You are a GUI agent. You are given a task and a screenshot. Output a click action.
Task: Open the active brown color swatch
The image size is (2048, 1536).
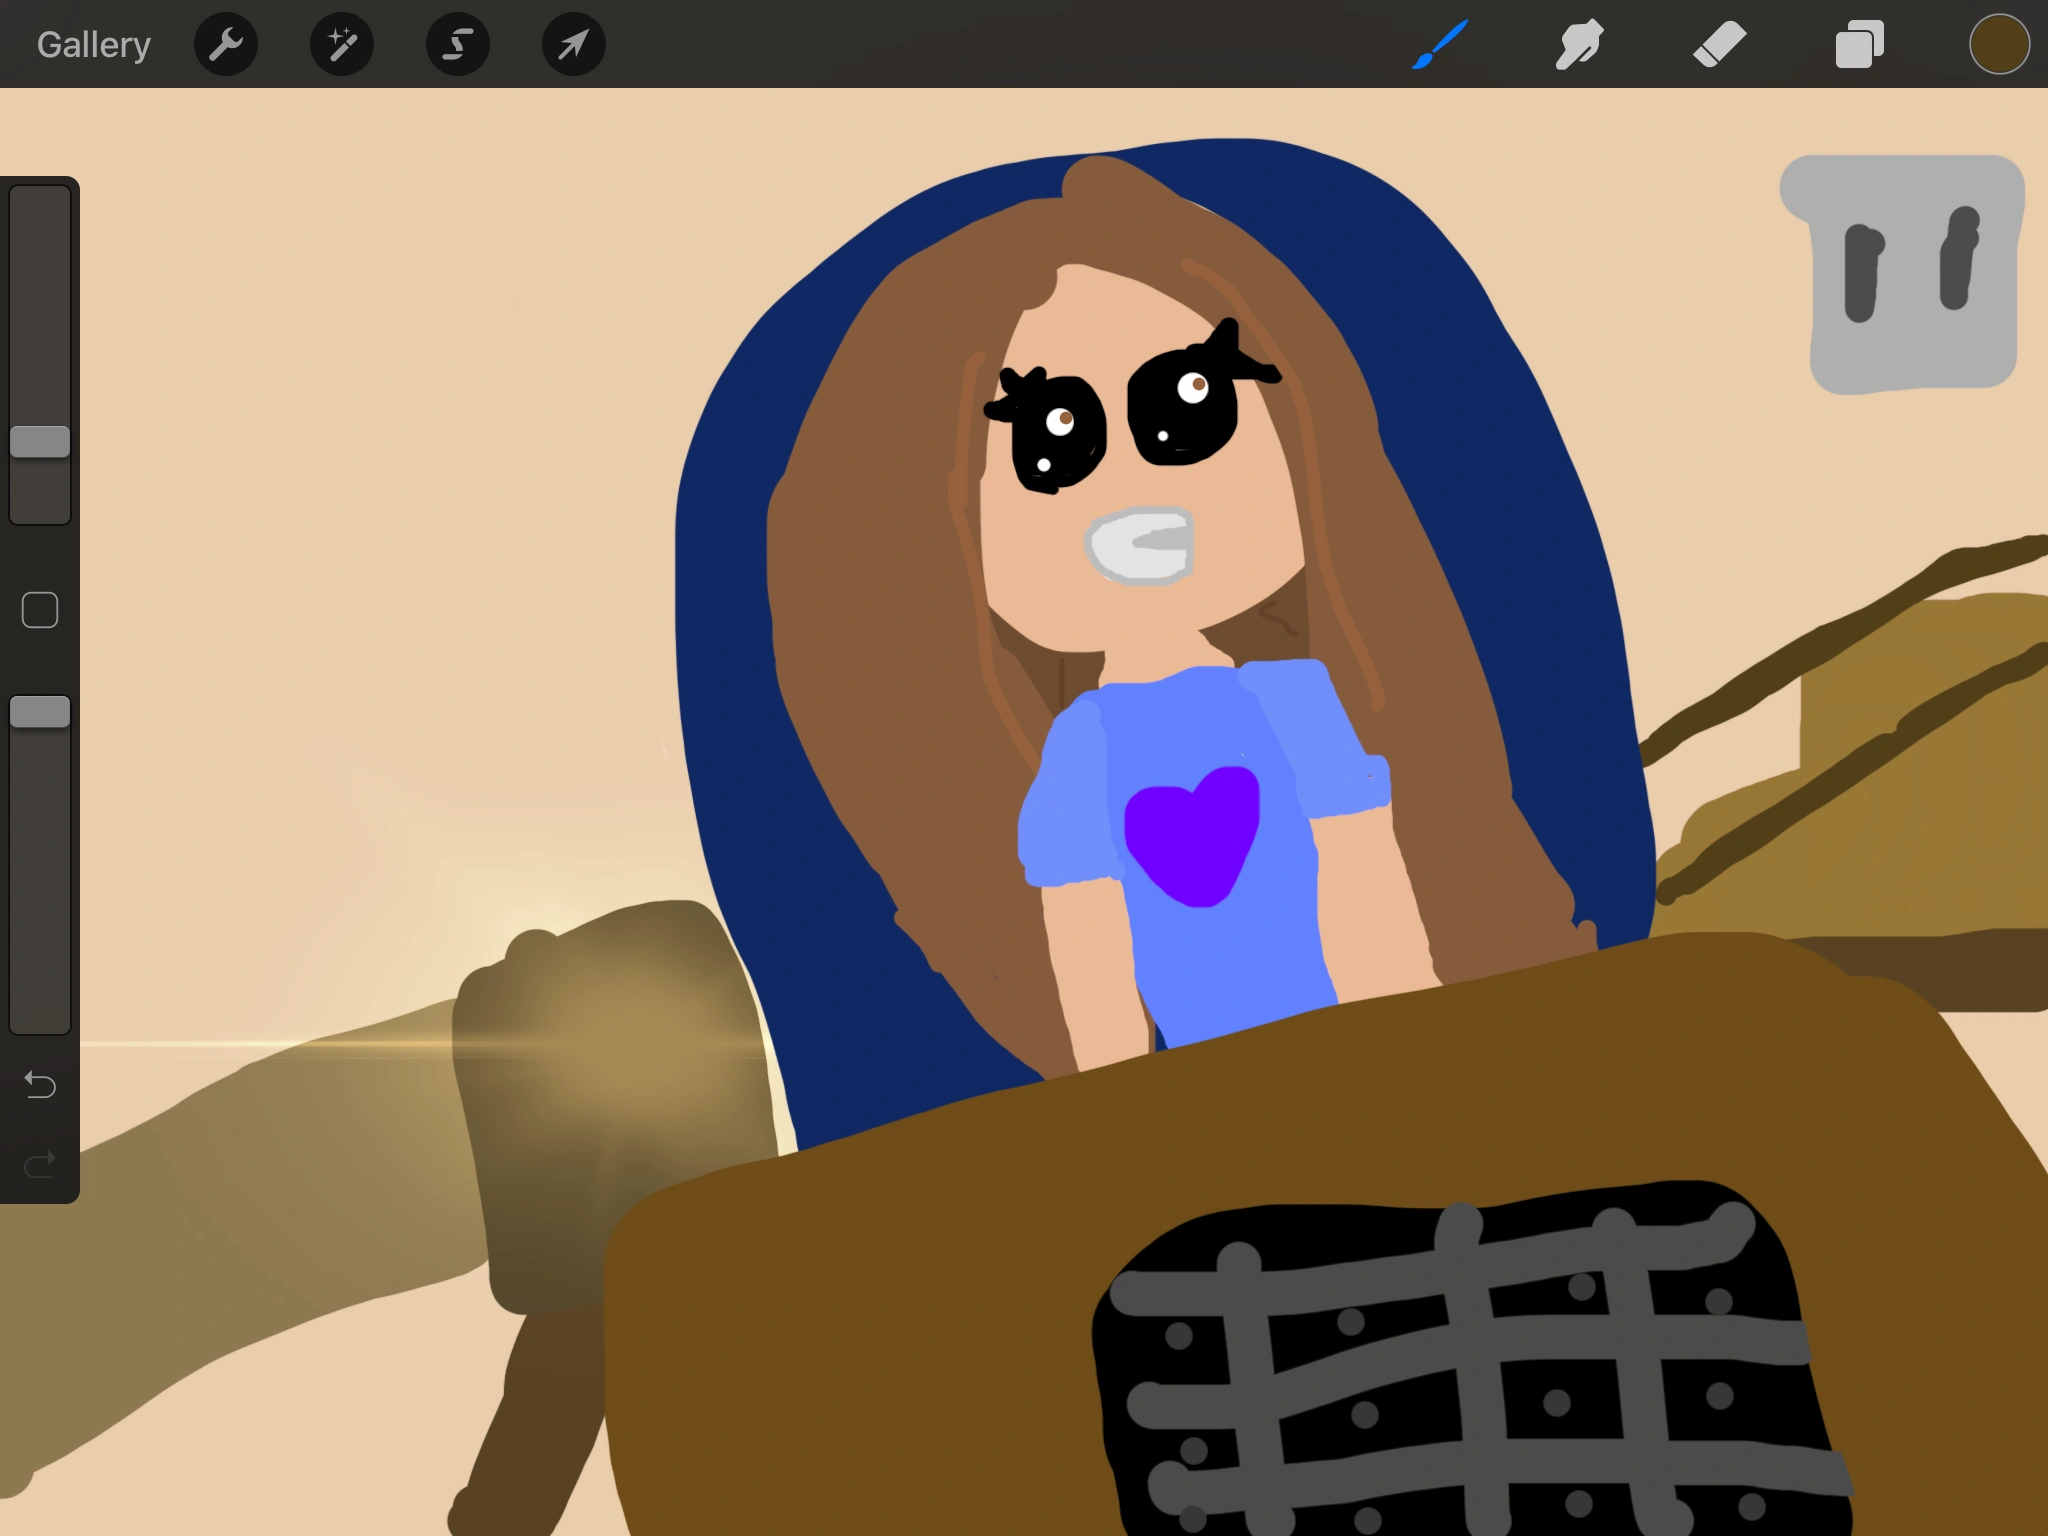1999,45
